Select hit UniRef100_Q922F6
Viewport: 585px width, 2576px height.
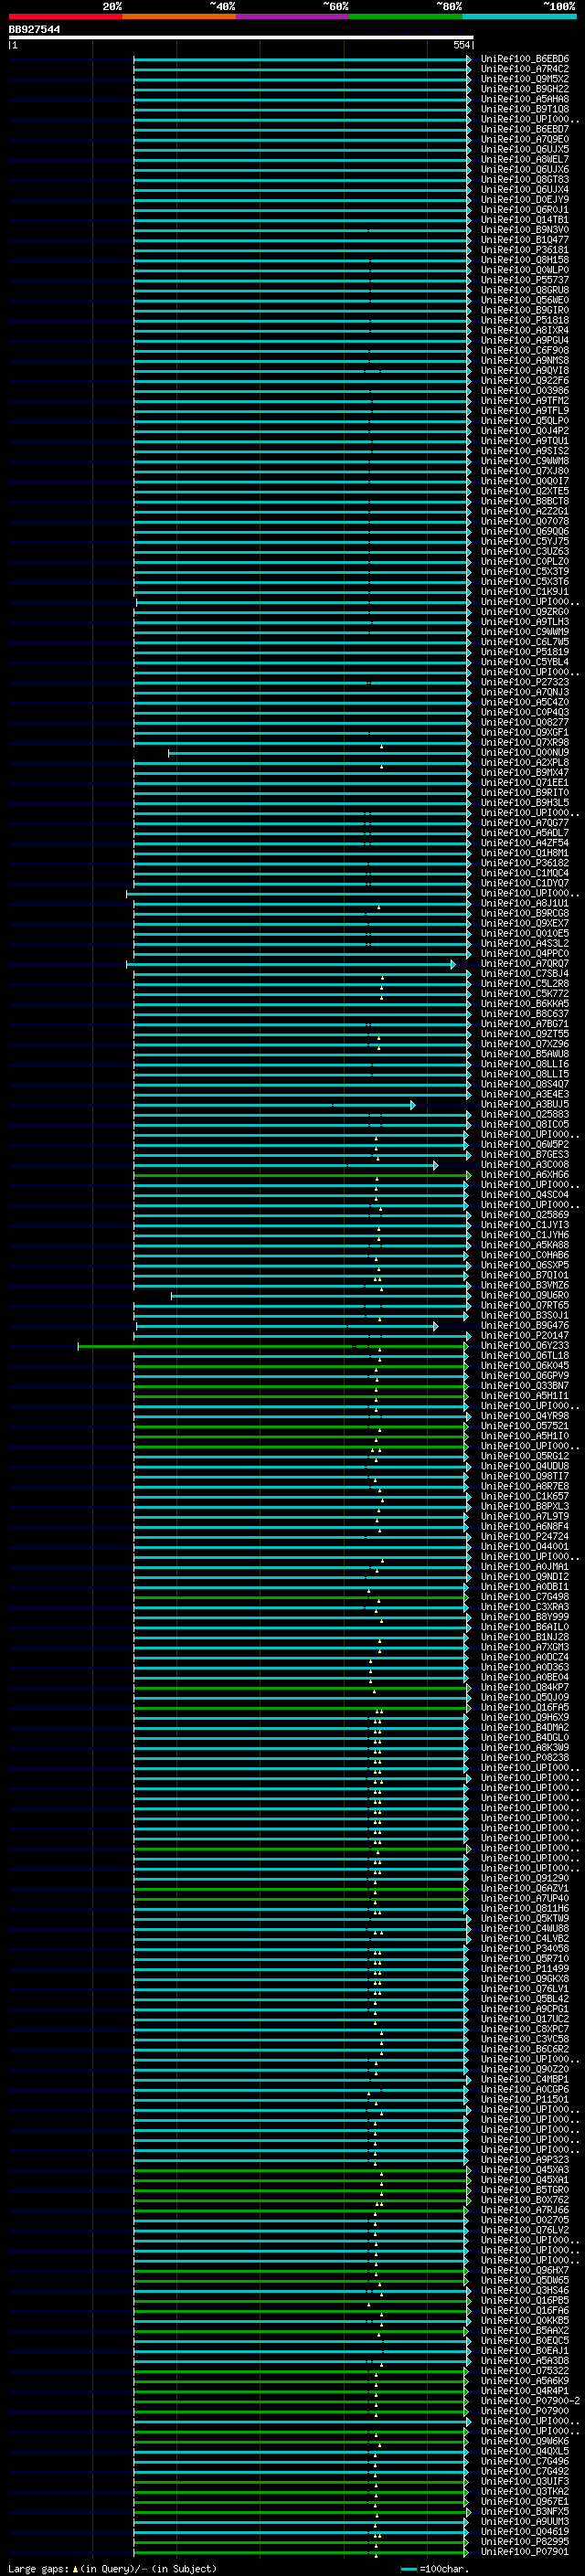pos(525,380)
